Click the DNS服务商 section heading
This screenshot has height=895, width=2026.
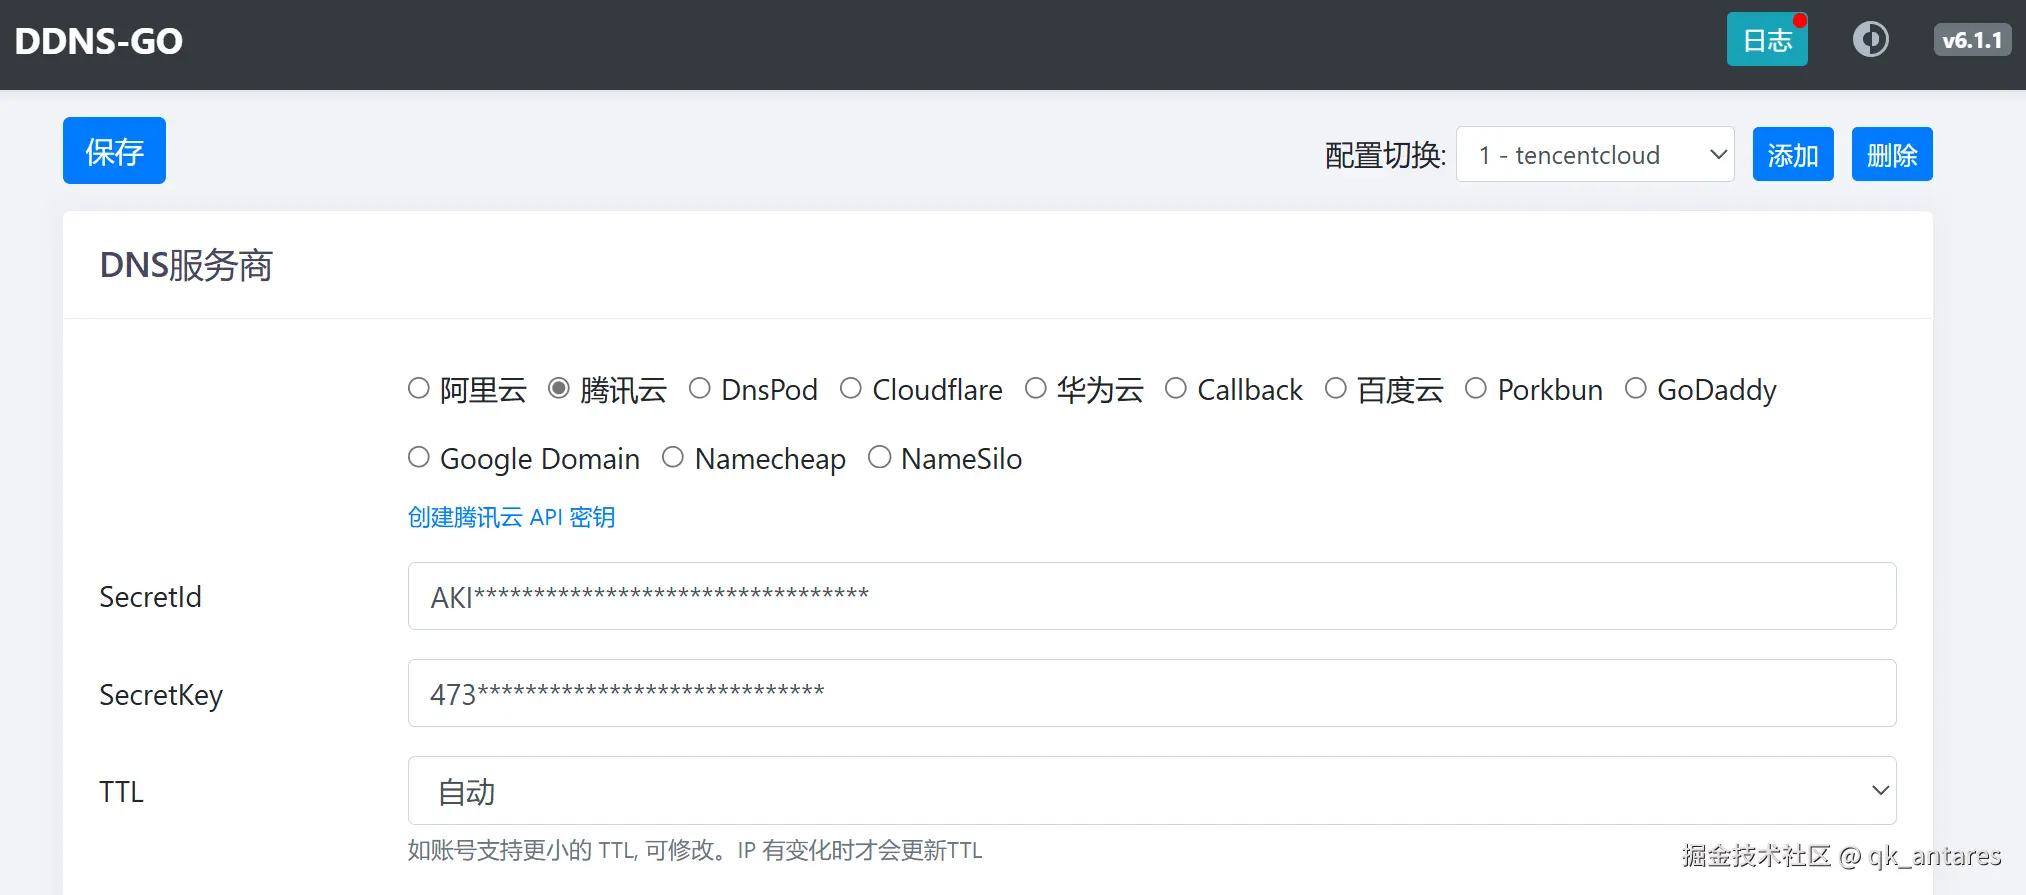[186, 266]
